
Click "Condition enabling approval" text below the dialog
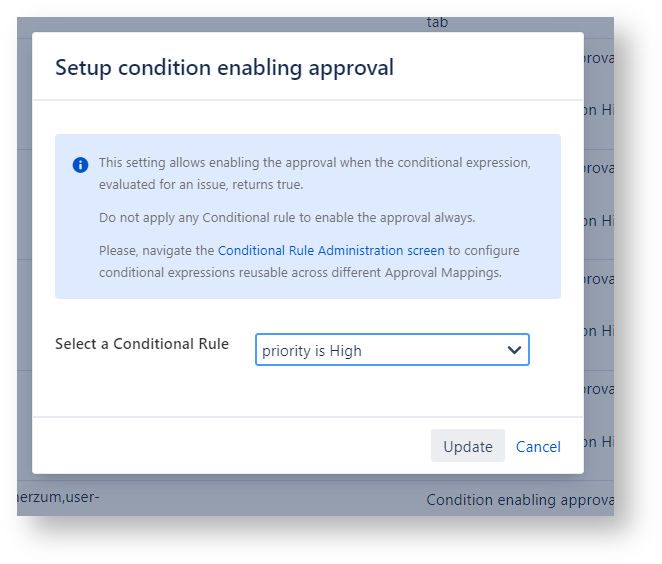[519, 500]
